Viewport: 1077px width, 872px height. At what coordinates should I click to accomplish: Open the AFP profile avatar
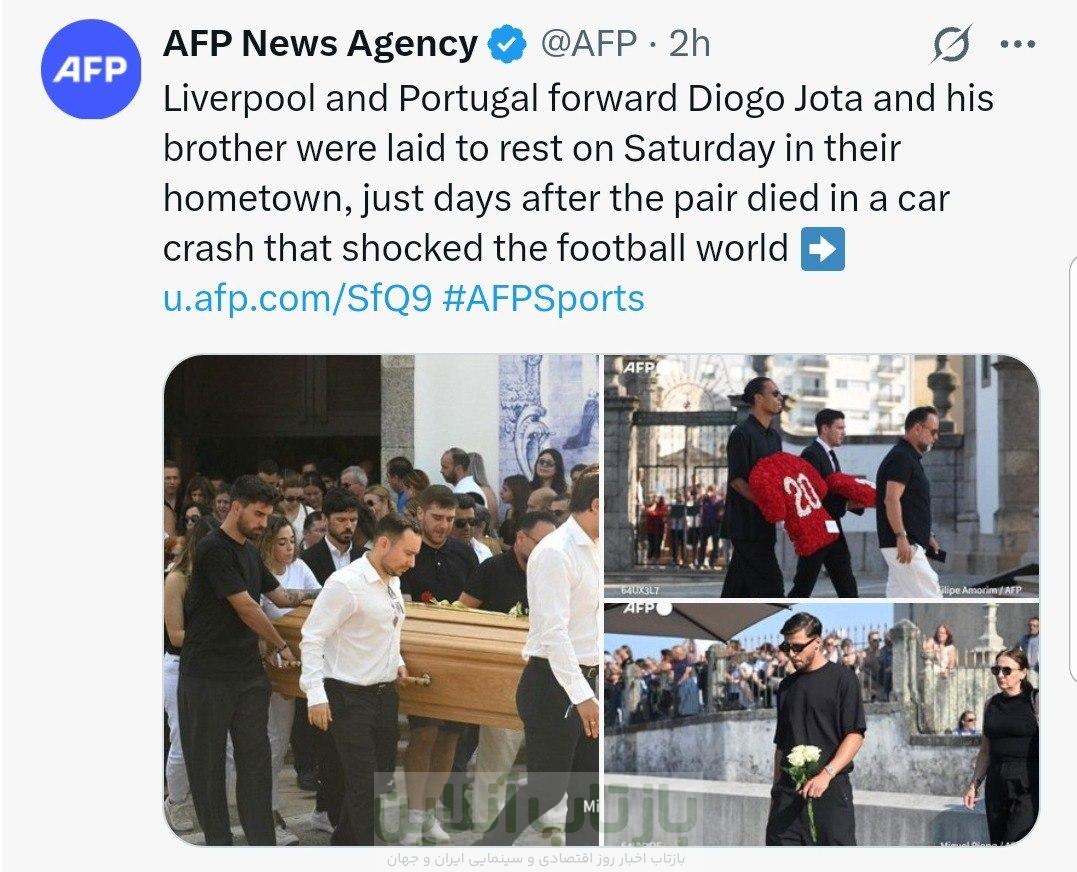[91, 69]
